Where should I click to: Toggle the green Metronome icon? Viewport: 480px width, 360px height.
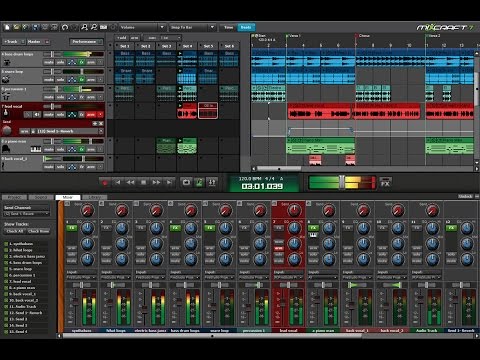point(199,182)
